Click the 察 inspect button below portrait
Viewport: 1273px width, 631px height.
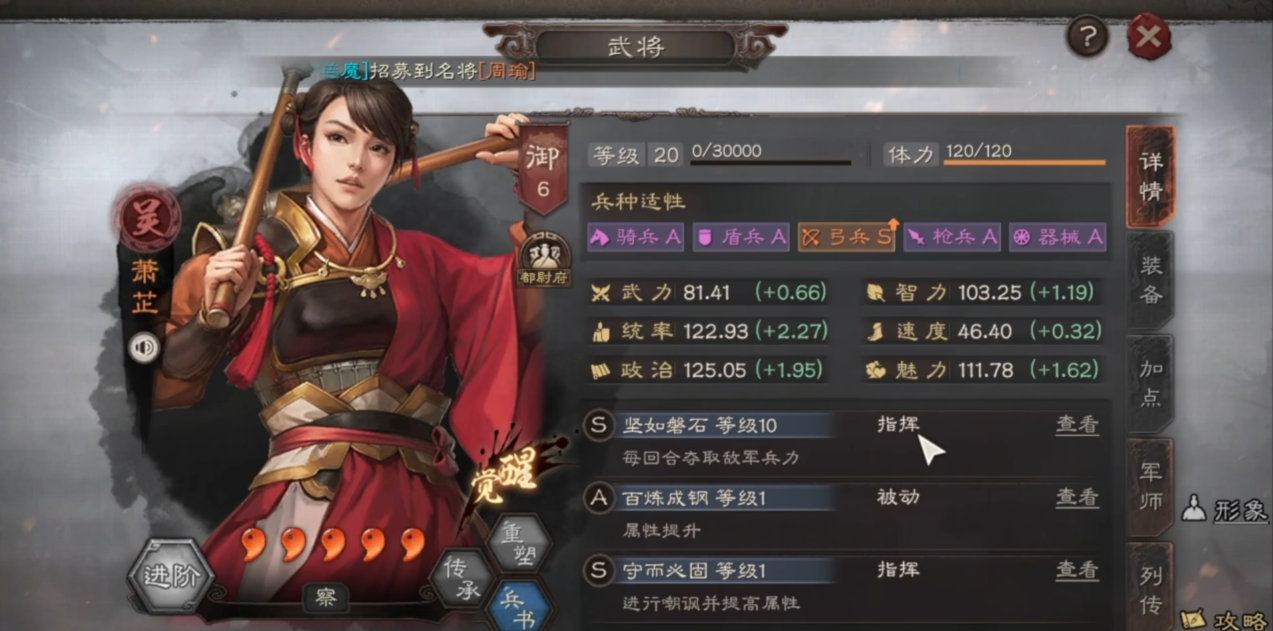point(326,598)
